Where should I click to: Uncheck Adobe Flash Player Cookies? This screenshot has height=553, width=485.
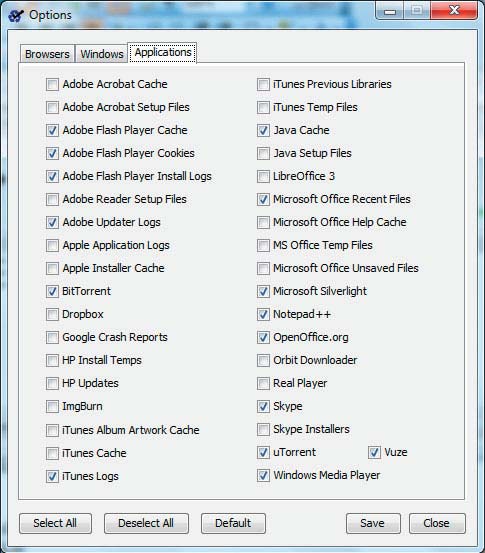pyautogui.click(x=52, y=153)
